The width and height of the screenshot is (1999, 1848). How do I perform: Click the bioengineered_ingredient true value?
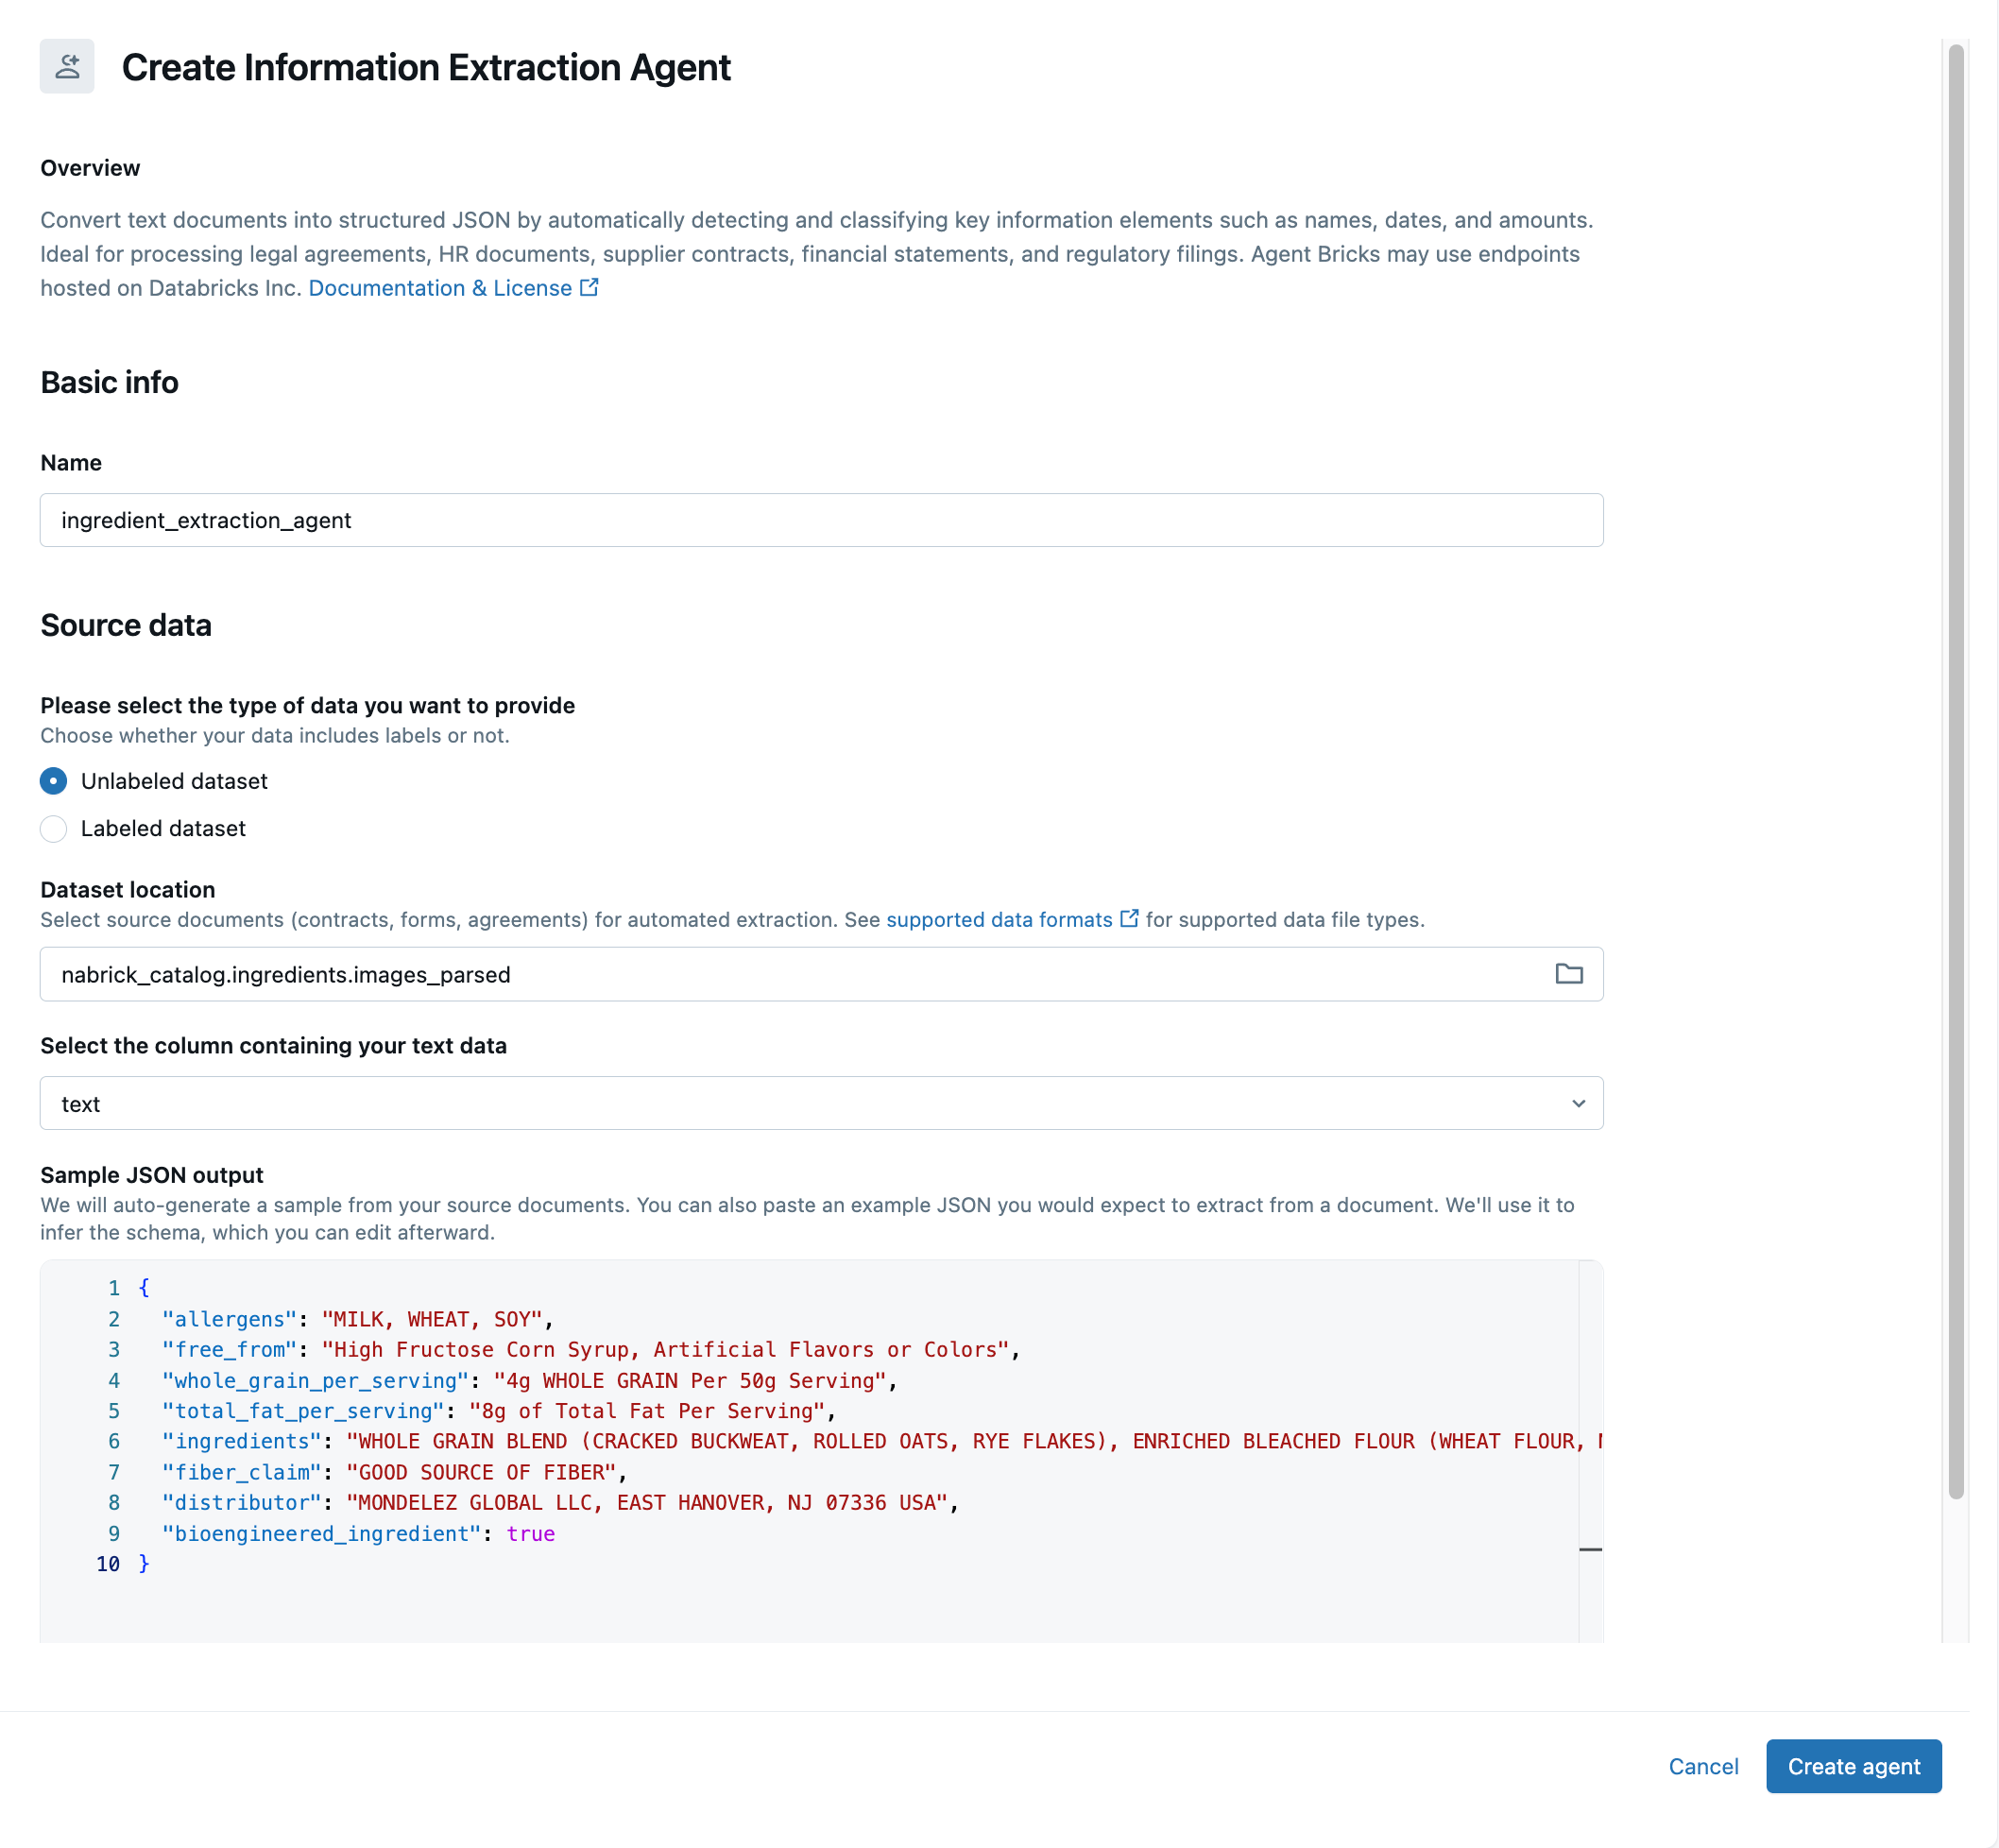click(530, 1533)
